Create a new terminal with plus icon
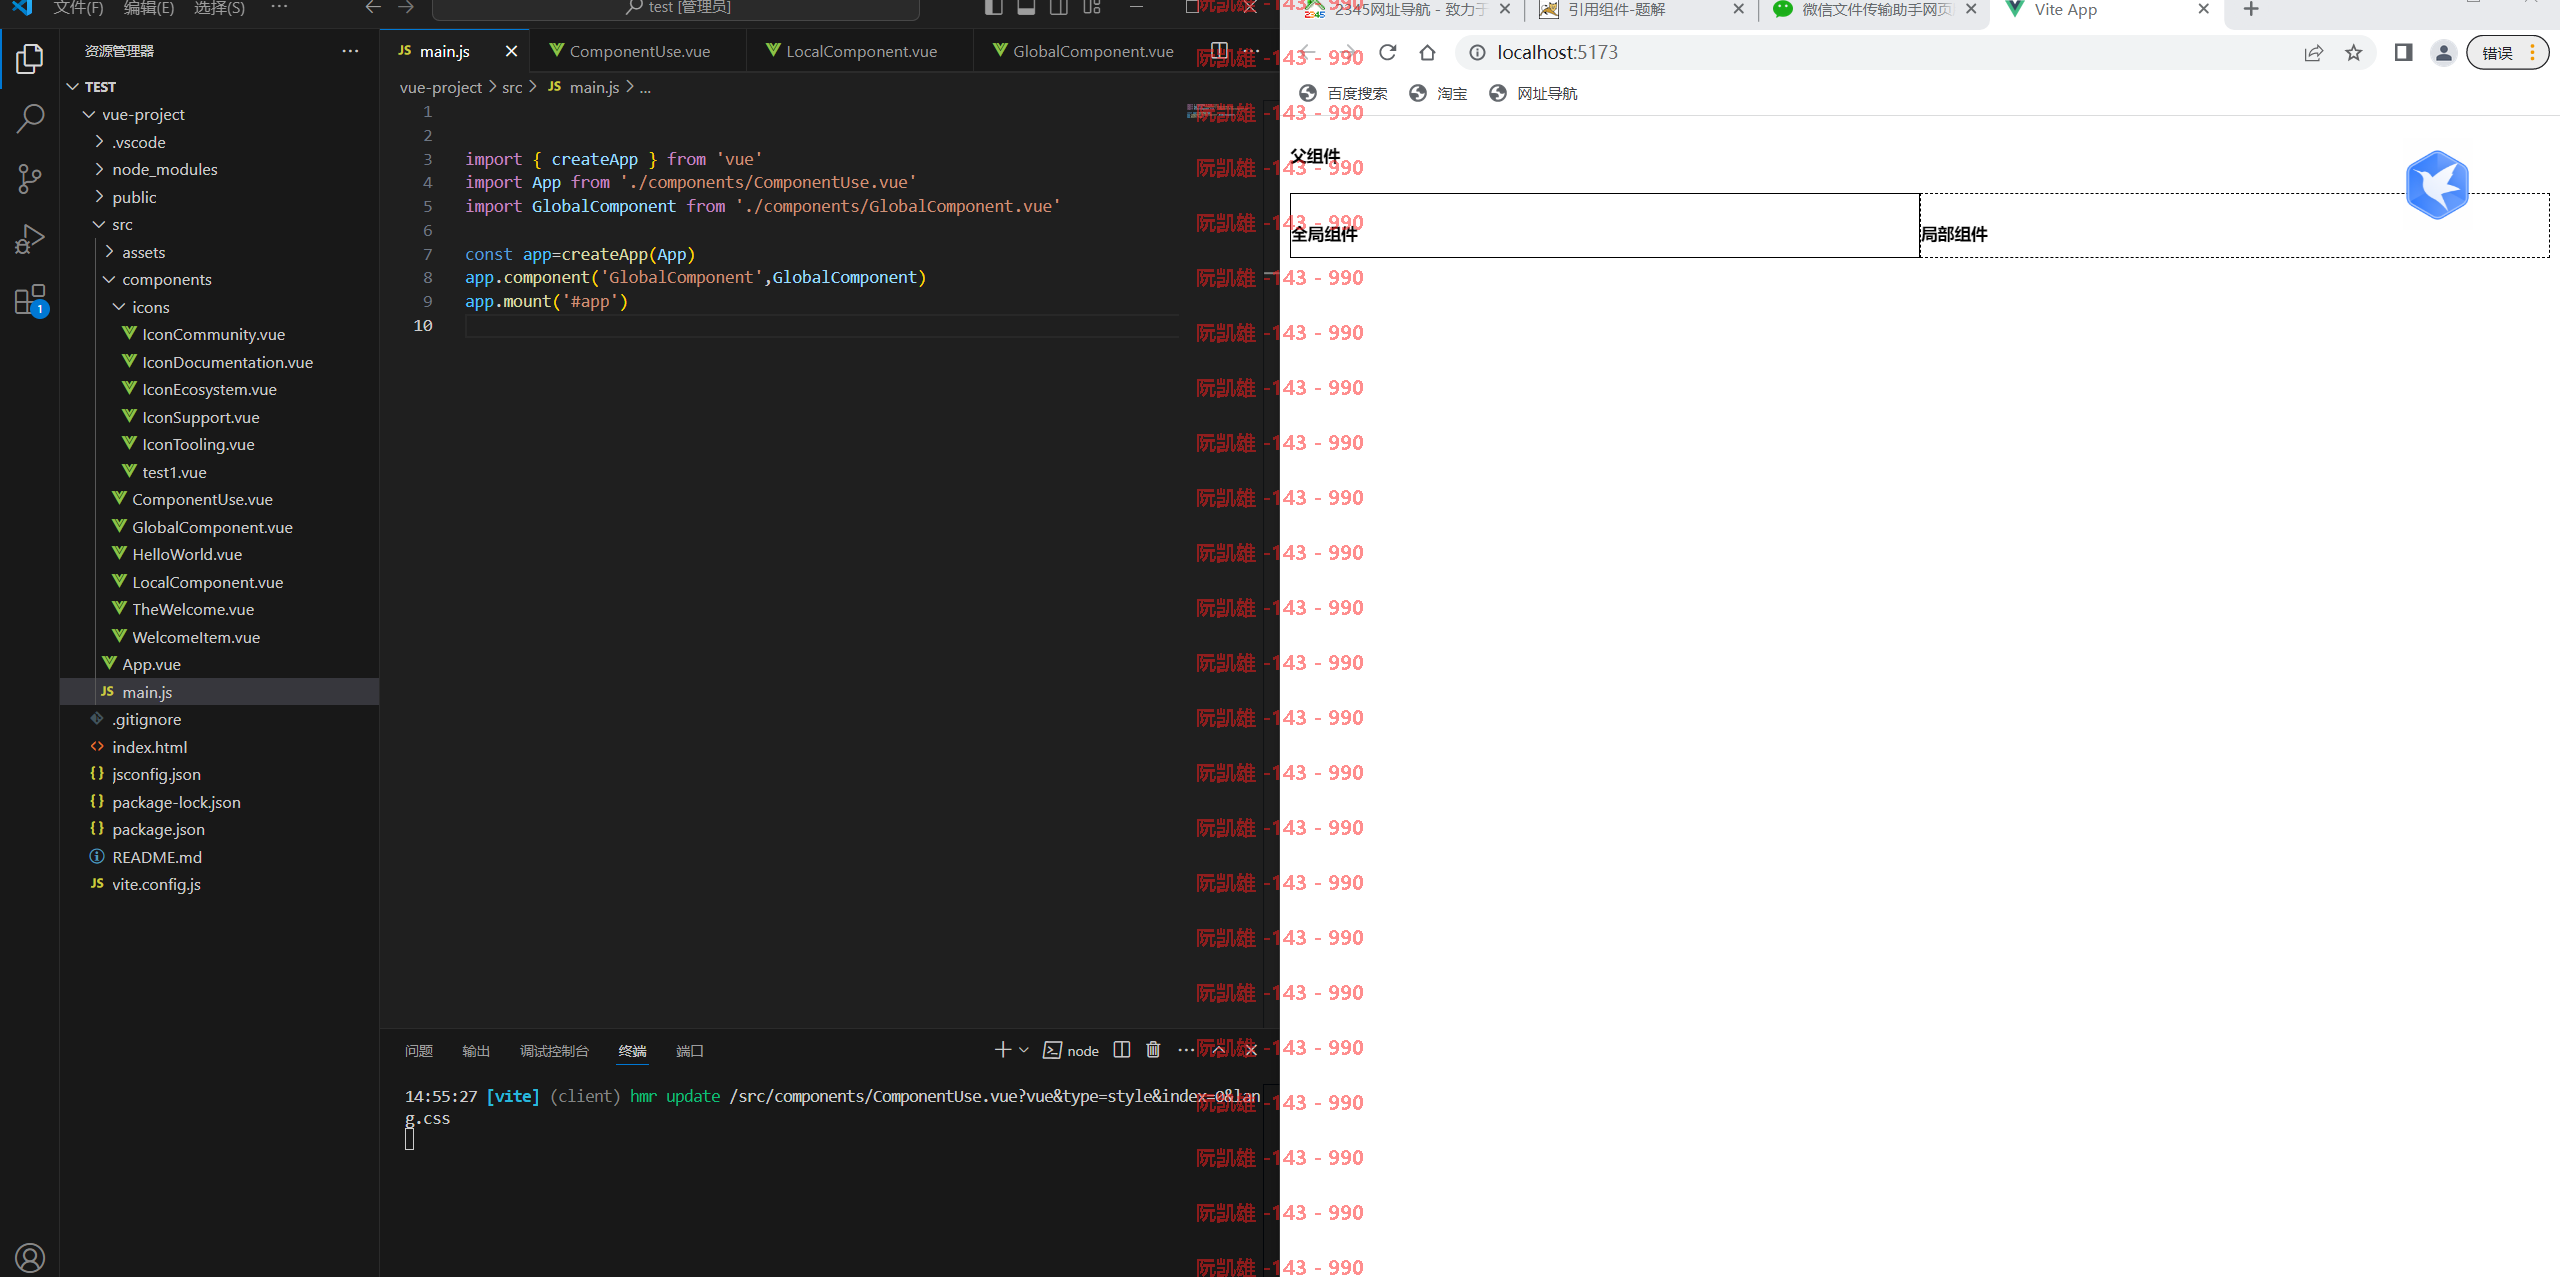This screenshot has height=1277, width=2560. [1003, 1050]
